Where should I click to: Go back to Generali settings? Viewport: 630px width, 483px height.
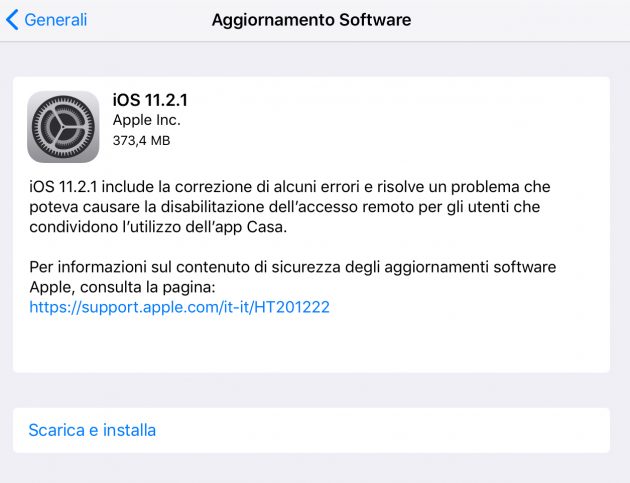[47, 20]
